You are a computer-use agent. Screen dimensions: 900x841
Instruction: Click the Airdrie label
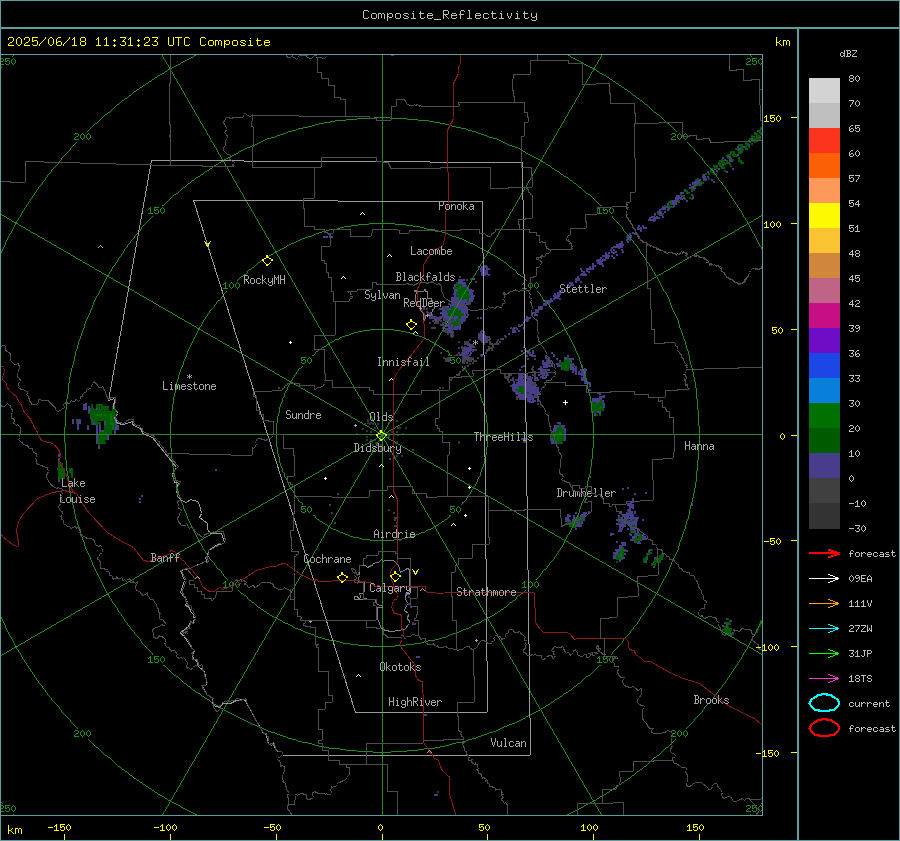click(394, 534)
